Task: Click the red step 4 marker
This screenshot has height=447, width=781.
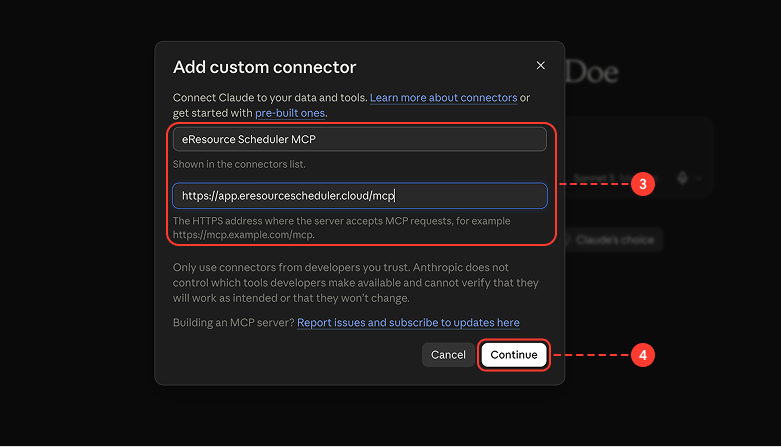Action: (x=643, y=355)
